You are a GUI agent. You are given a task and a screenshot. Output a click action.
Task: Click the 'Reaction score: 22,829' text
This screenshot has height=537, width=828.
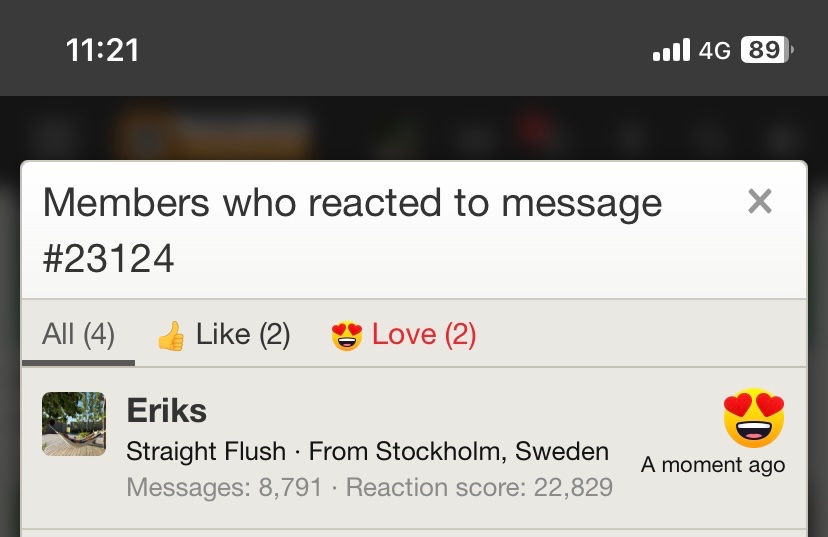click(x=479, y=487)
